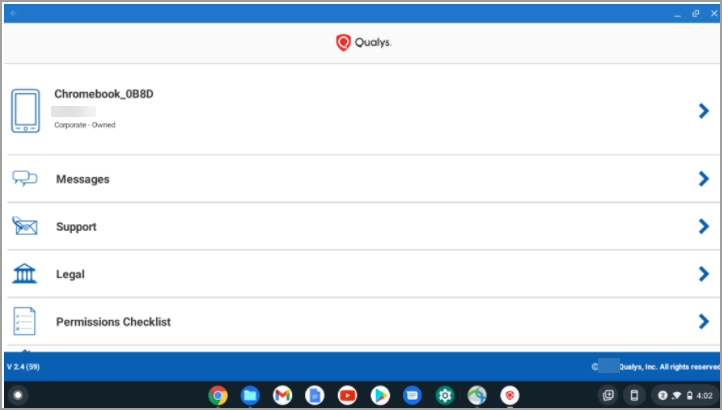Launch Google Play Store from shelf
The image size is (722, 410).
pos(380,395)
